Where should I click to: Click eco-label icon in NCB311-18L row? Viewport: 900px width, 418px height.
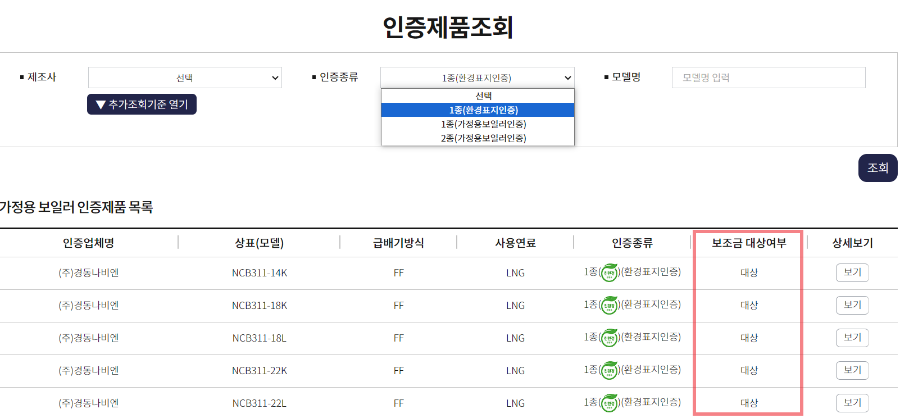(x=608, y=338)
